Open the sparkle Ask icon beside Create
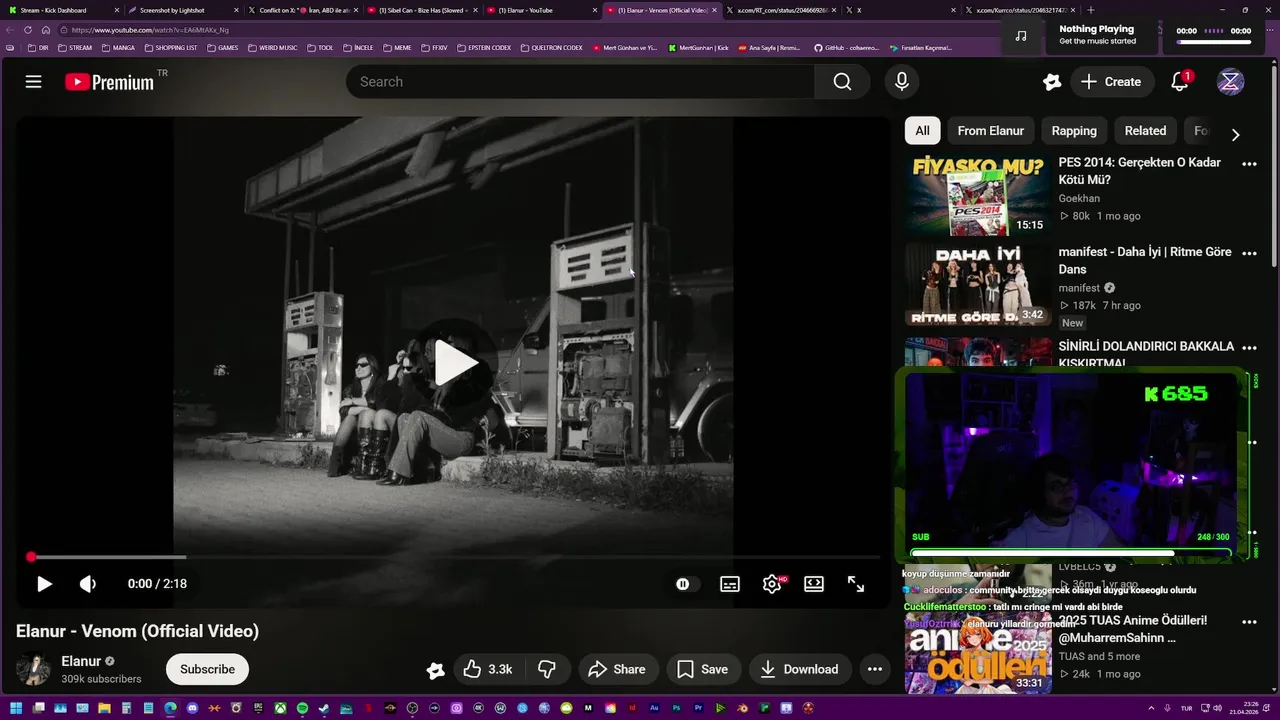The height and width of the screenshot is (720, 1280). 1051,82
